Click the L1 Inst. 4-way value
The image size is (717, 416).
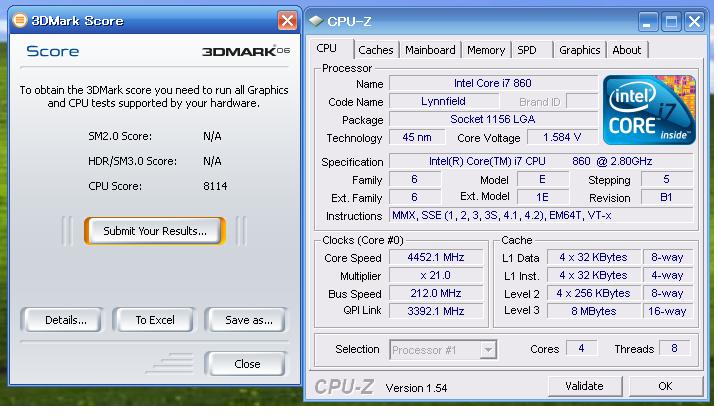[x=668, y=276]
